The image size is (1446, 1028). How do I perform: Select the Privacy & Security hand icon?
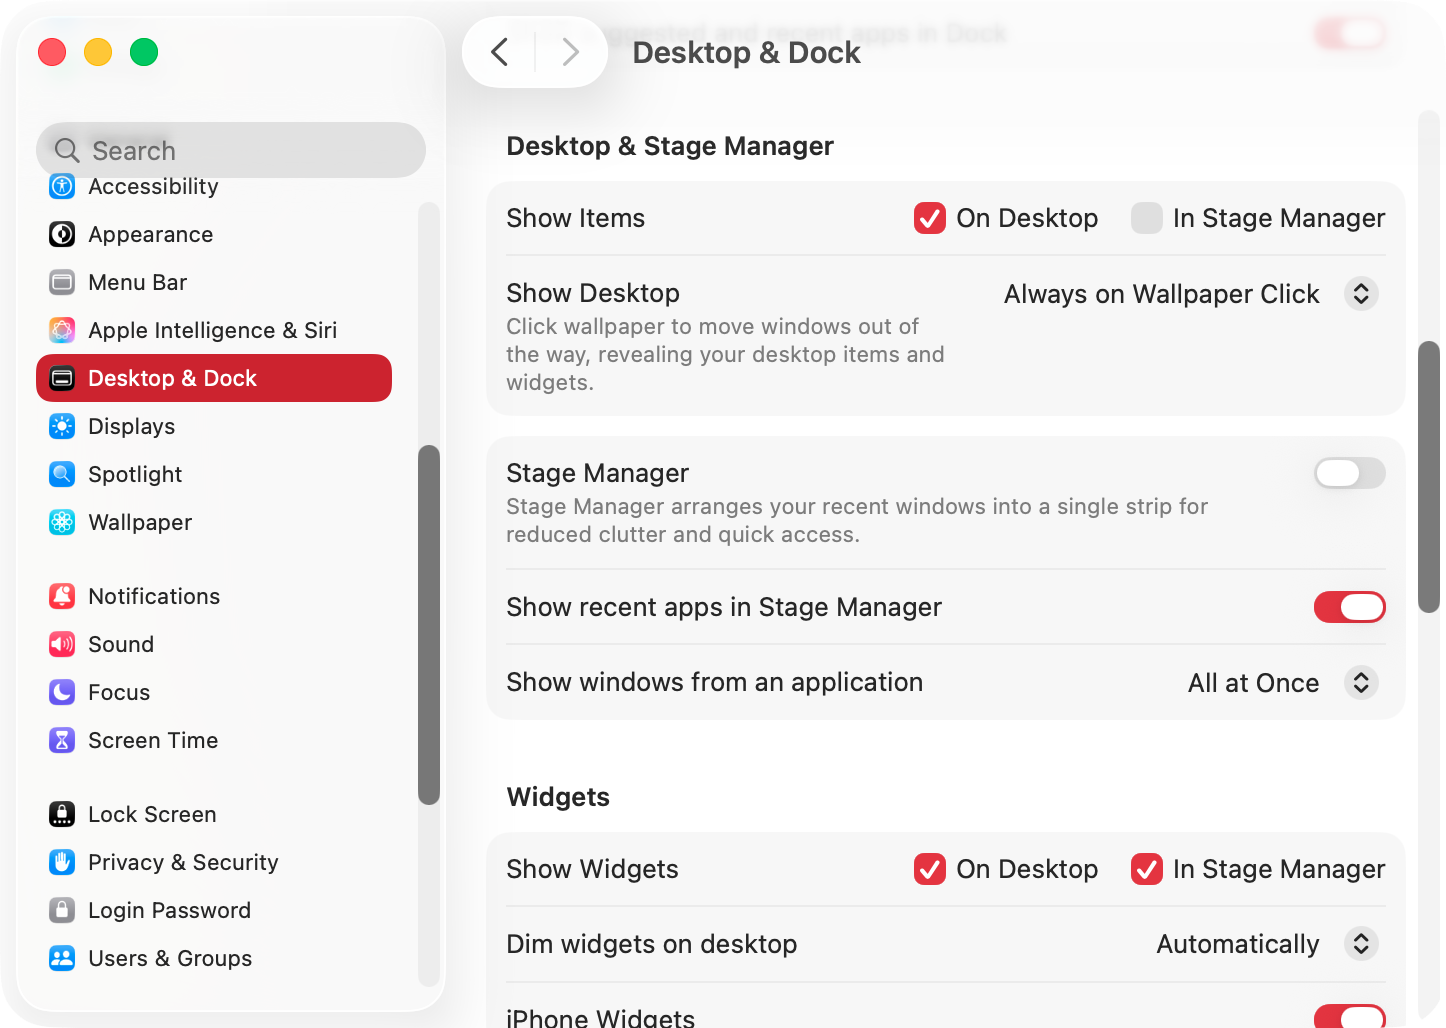62,862
